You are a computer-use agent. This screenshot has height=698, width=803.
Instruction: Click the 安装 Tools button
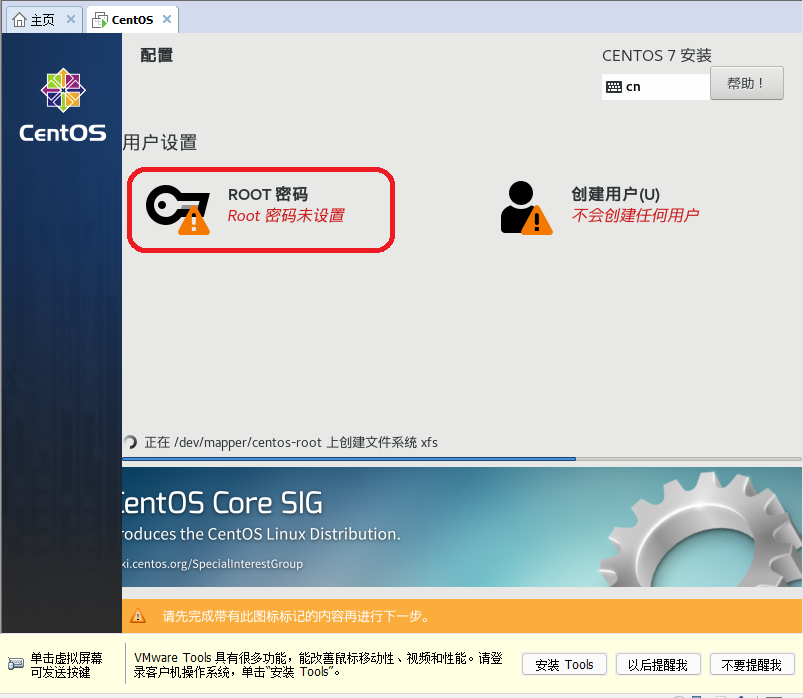[x=564, y=663]
